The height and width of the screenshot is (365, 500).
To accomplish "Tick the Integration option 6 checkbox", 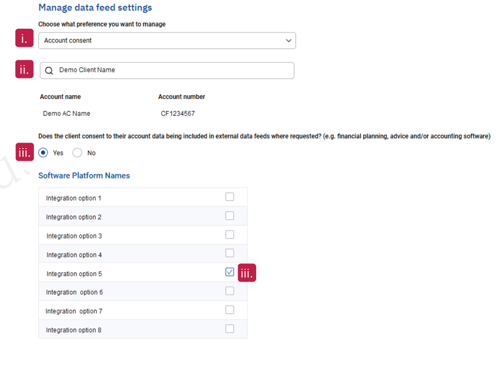I will [230, 291].
